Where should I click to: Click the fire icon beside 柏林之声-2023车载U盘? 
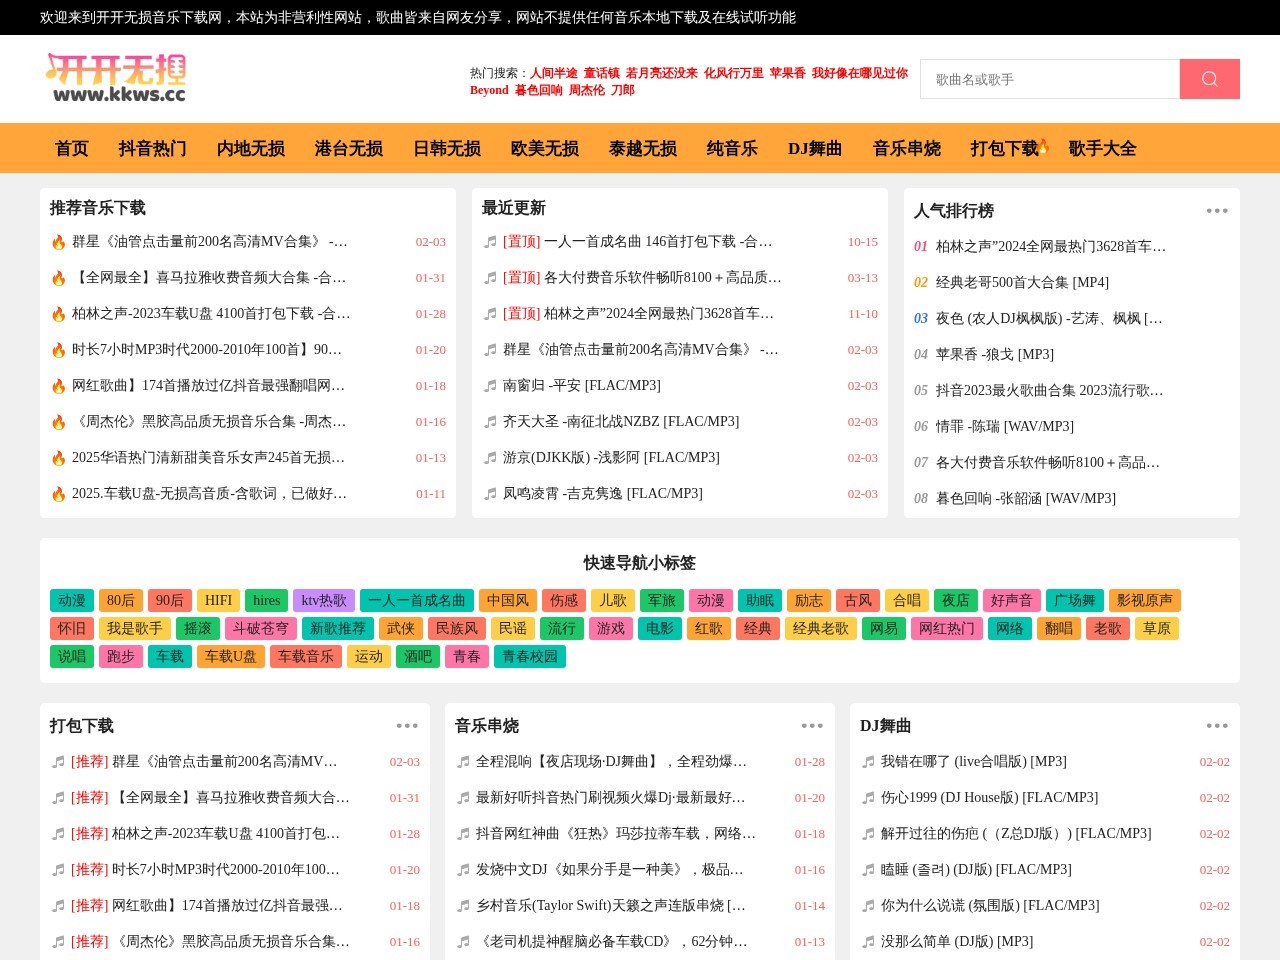[x=58, y=313]
